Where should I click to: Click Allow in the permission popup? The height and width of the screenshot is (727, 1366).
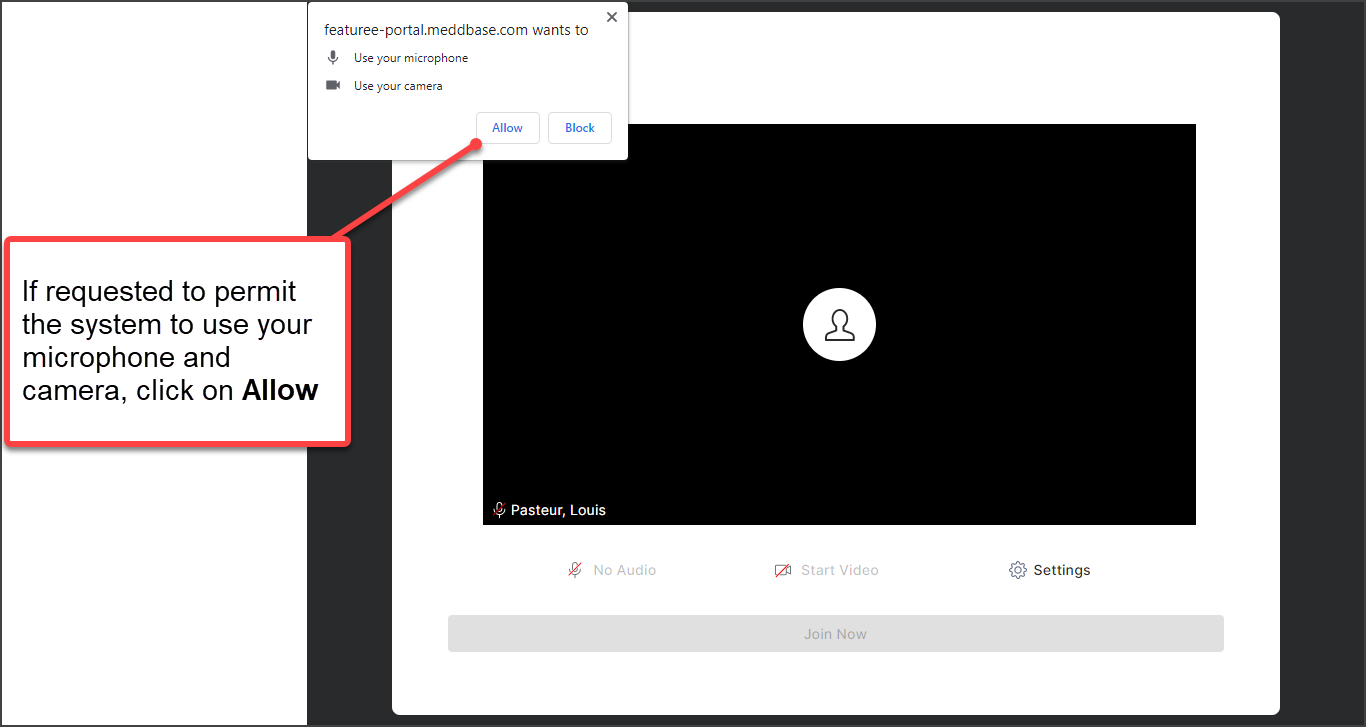(x=507, y=128)
